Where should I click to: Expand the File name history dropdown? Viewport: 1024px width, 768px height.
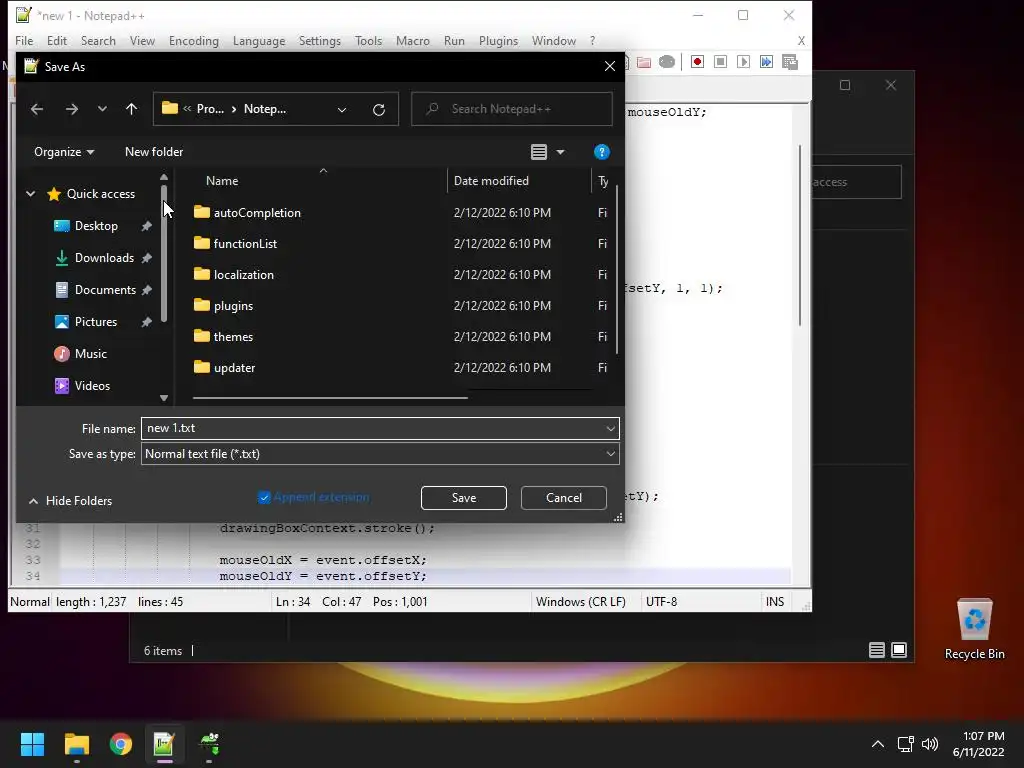(x=610, y=429)
